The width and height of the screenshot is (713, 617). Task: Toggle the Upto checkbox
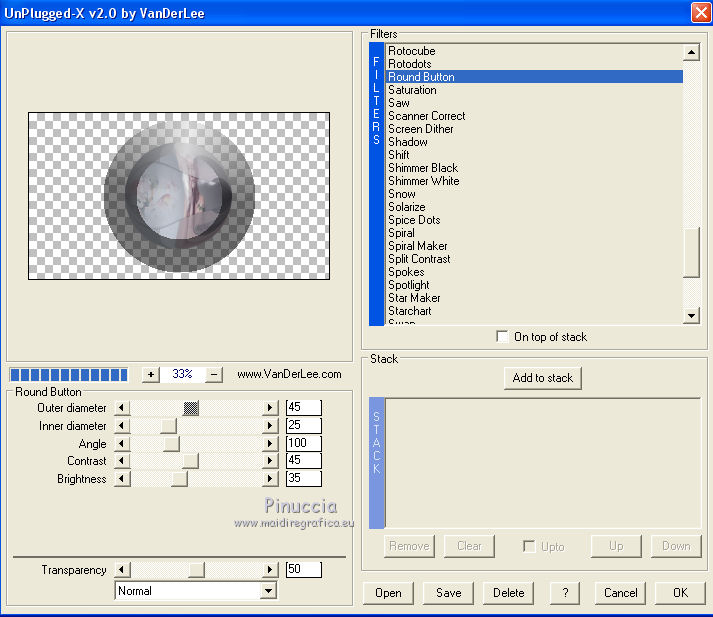coord(529,546)
